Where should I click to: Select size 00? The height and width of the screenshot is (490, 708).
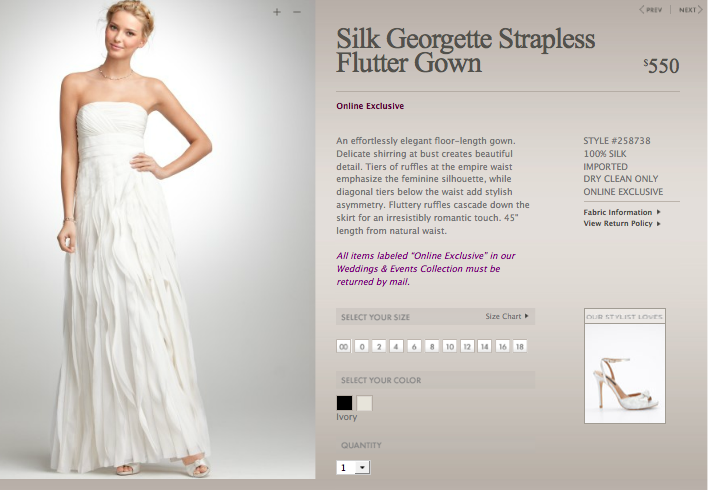pos(344,346)
